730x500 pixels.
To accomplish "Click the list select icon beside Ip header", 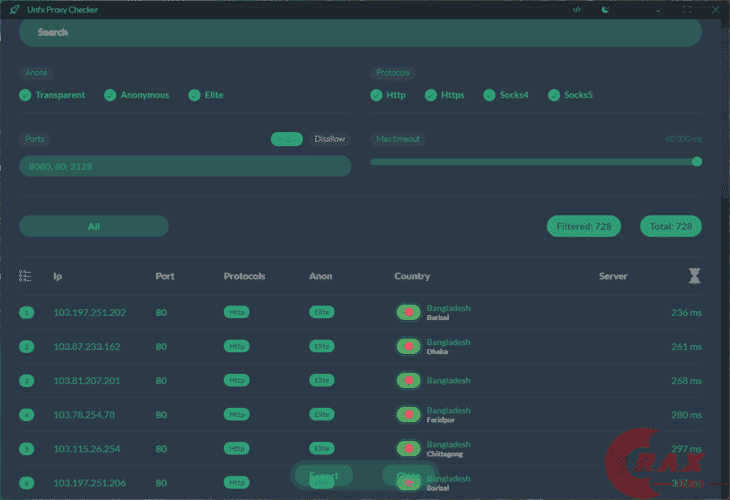I will pos(25,276).
